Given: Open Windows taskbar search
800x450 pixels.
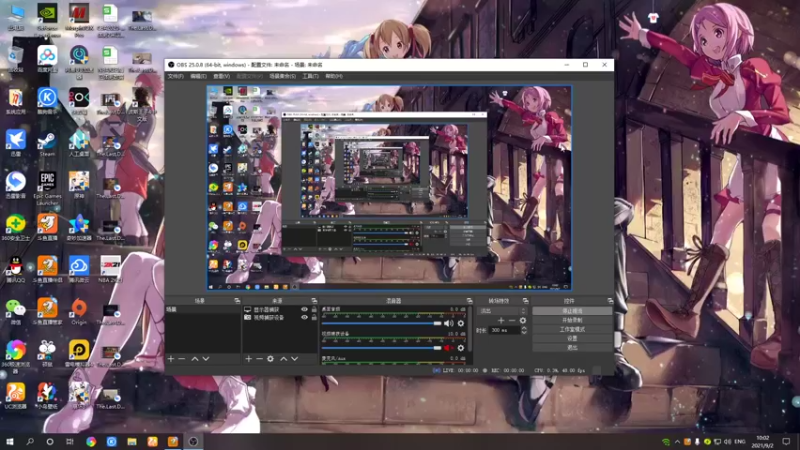Looking at the screenshot, I should point(30,441).
